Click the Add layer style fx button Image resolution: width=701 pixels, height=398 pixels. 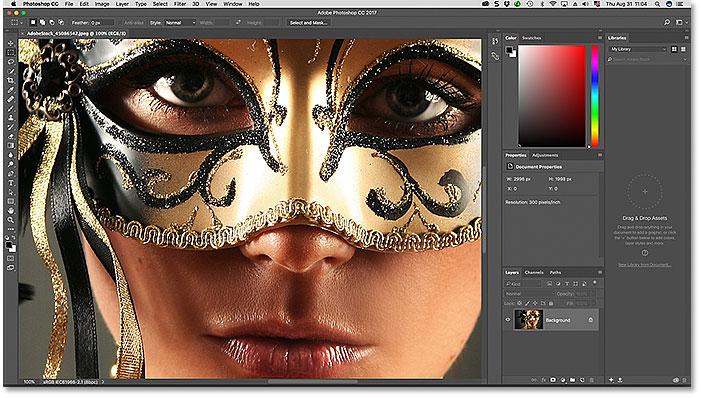[x=544, y=380]
